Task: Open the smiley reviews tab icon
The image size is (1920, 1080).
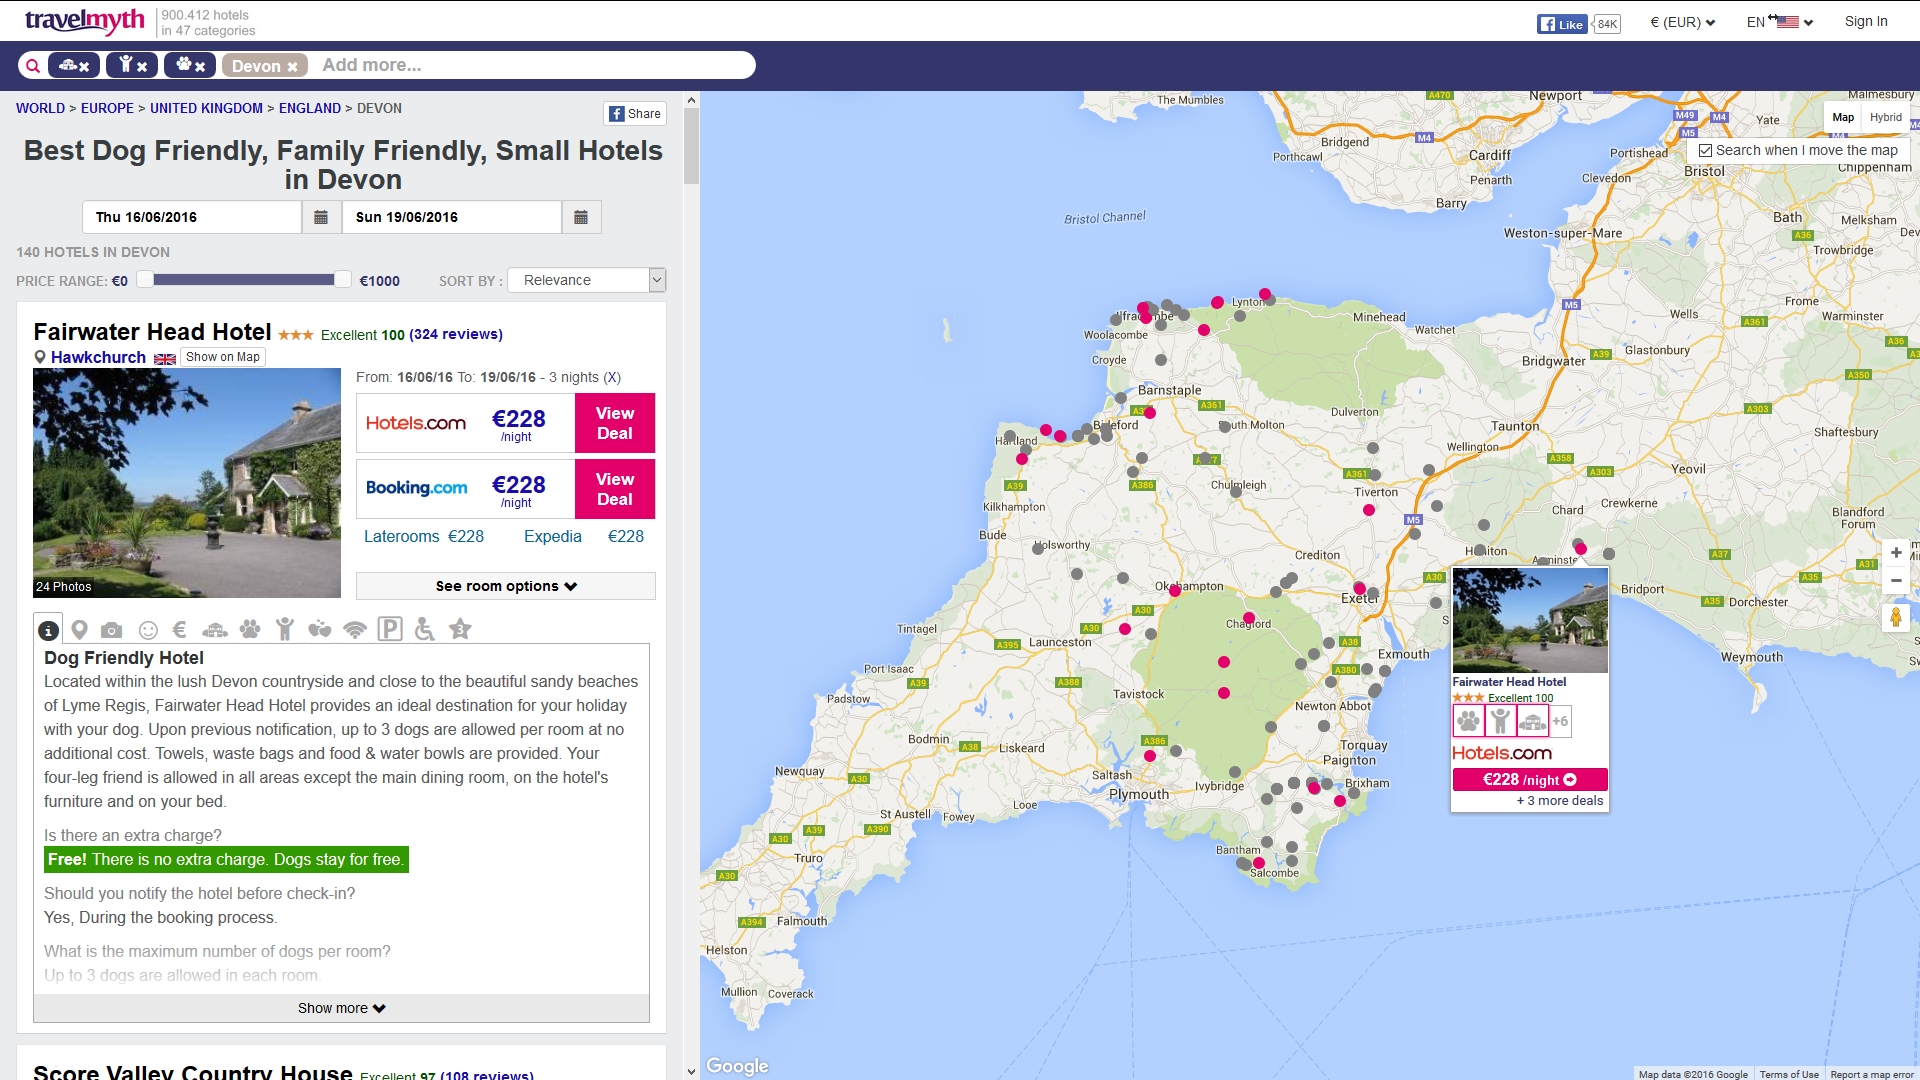Action: [148, 630]
